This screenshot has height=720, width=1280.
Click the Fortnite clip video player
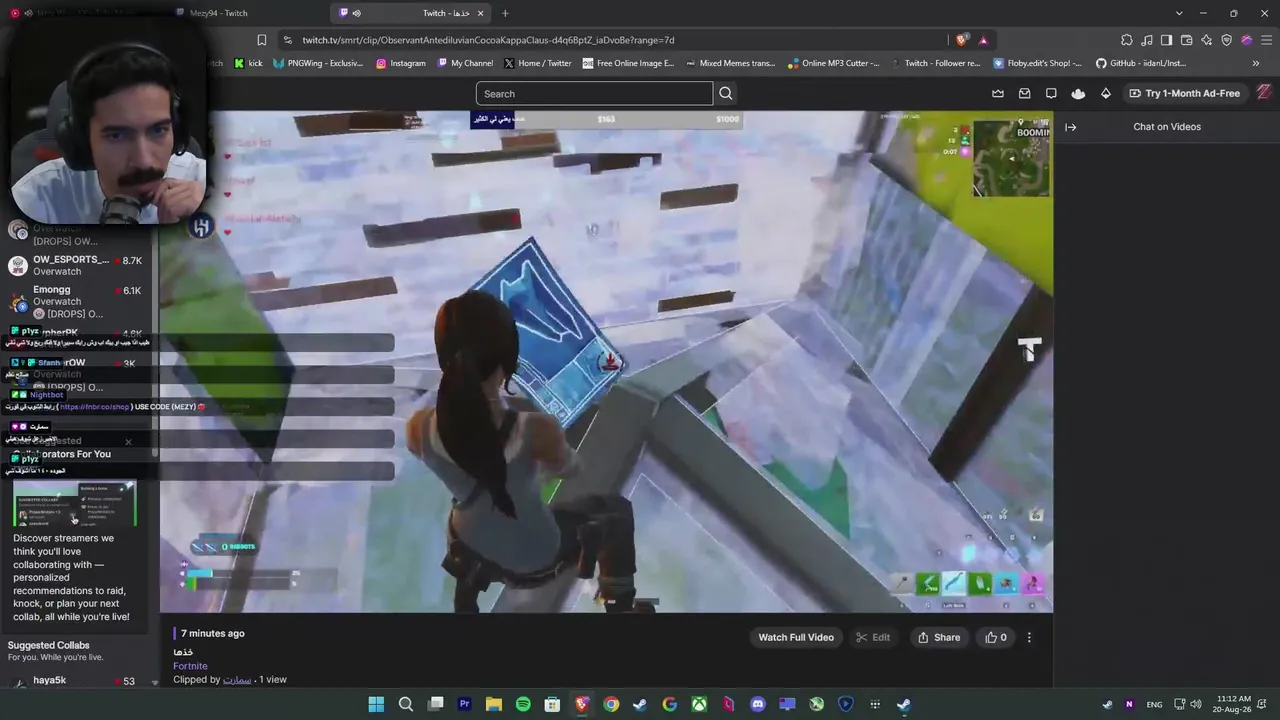606,361
